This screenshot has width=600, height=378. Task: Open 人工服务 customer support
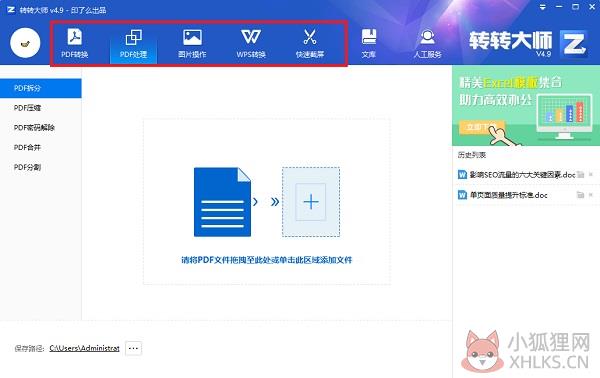tap(427, 43)
